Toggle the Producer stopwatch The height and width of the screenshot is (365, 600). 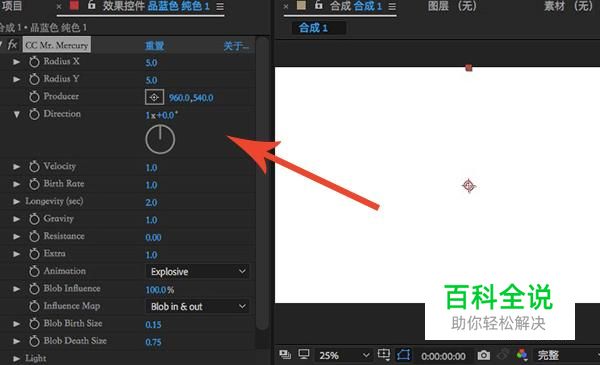[34, 97]
